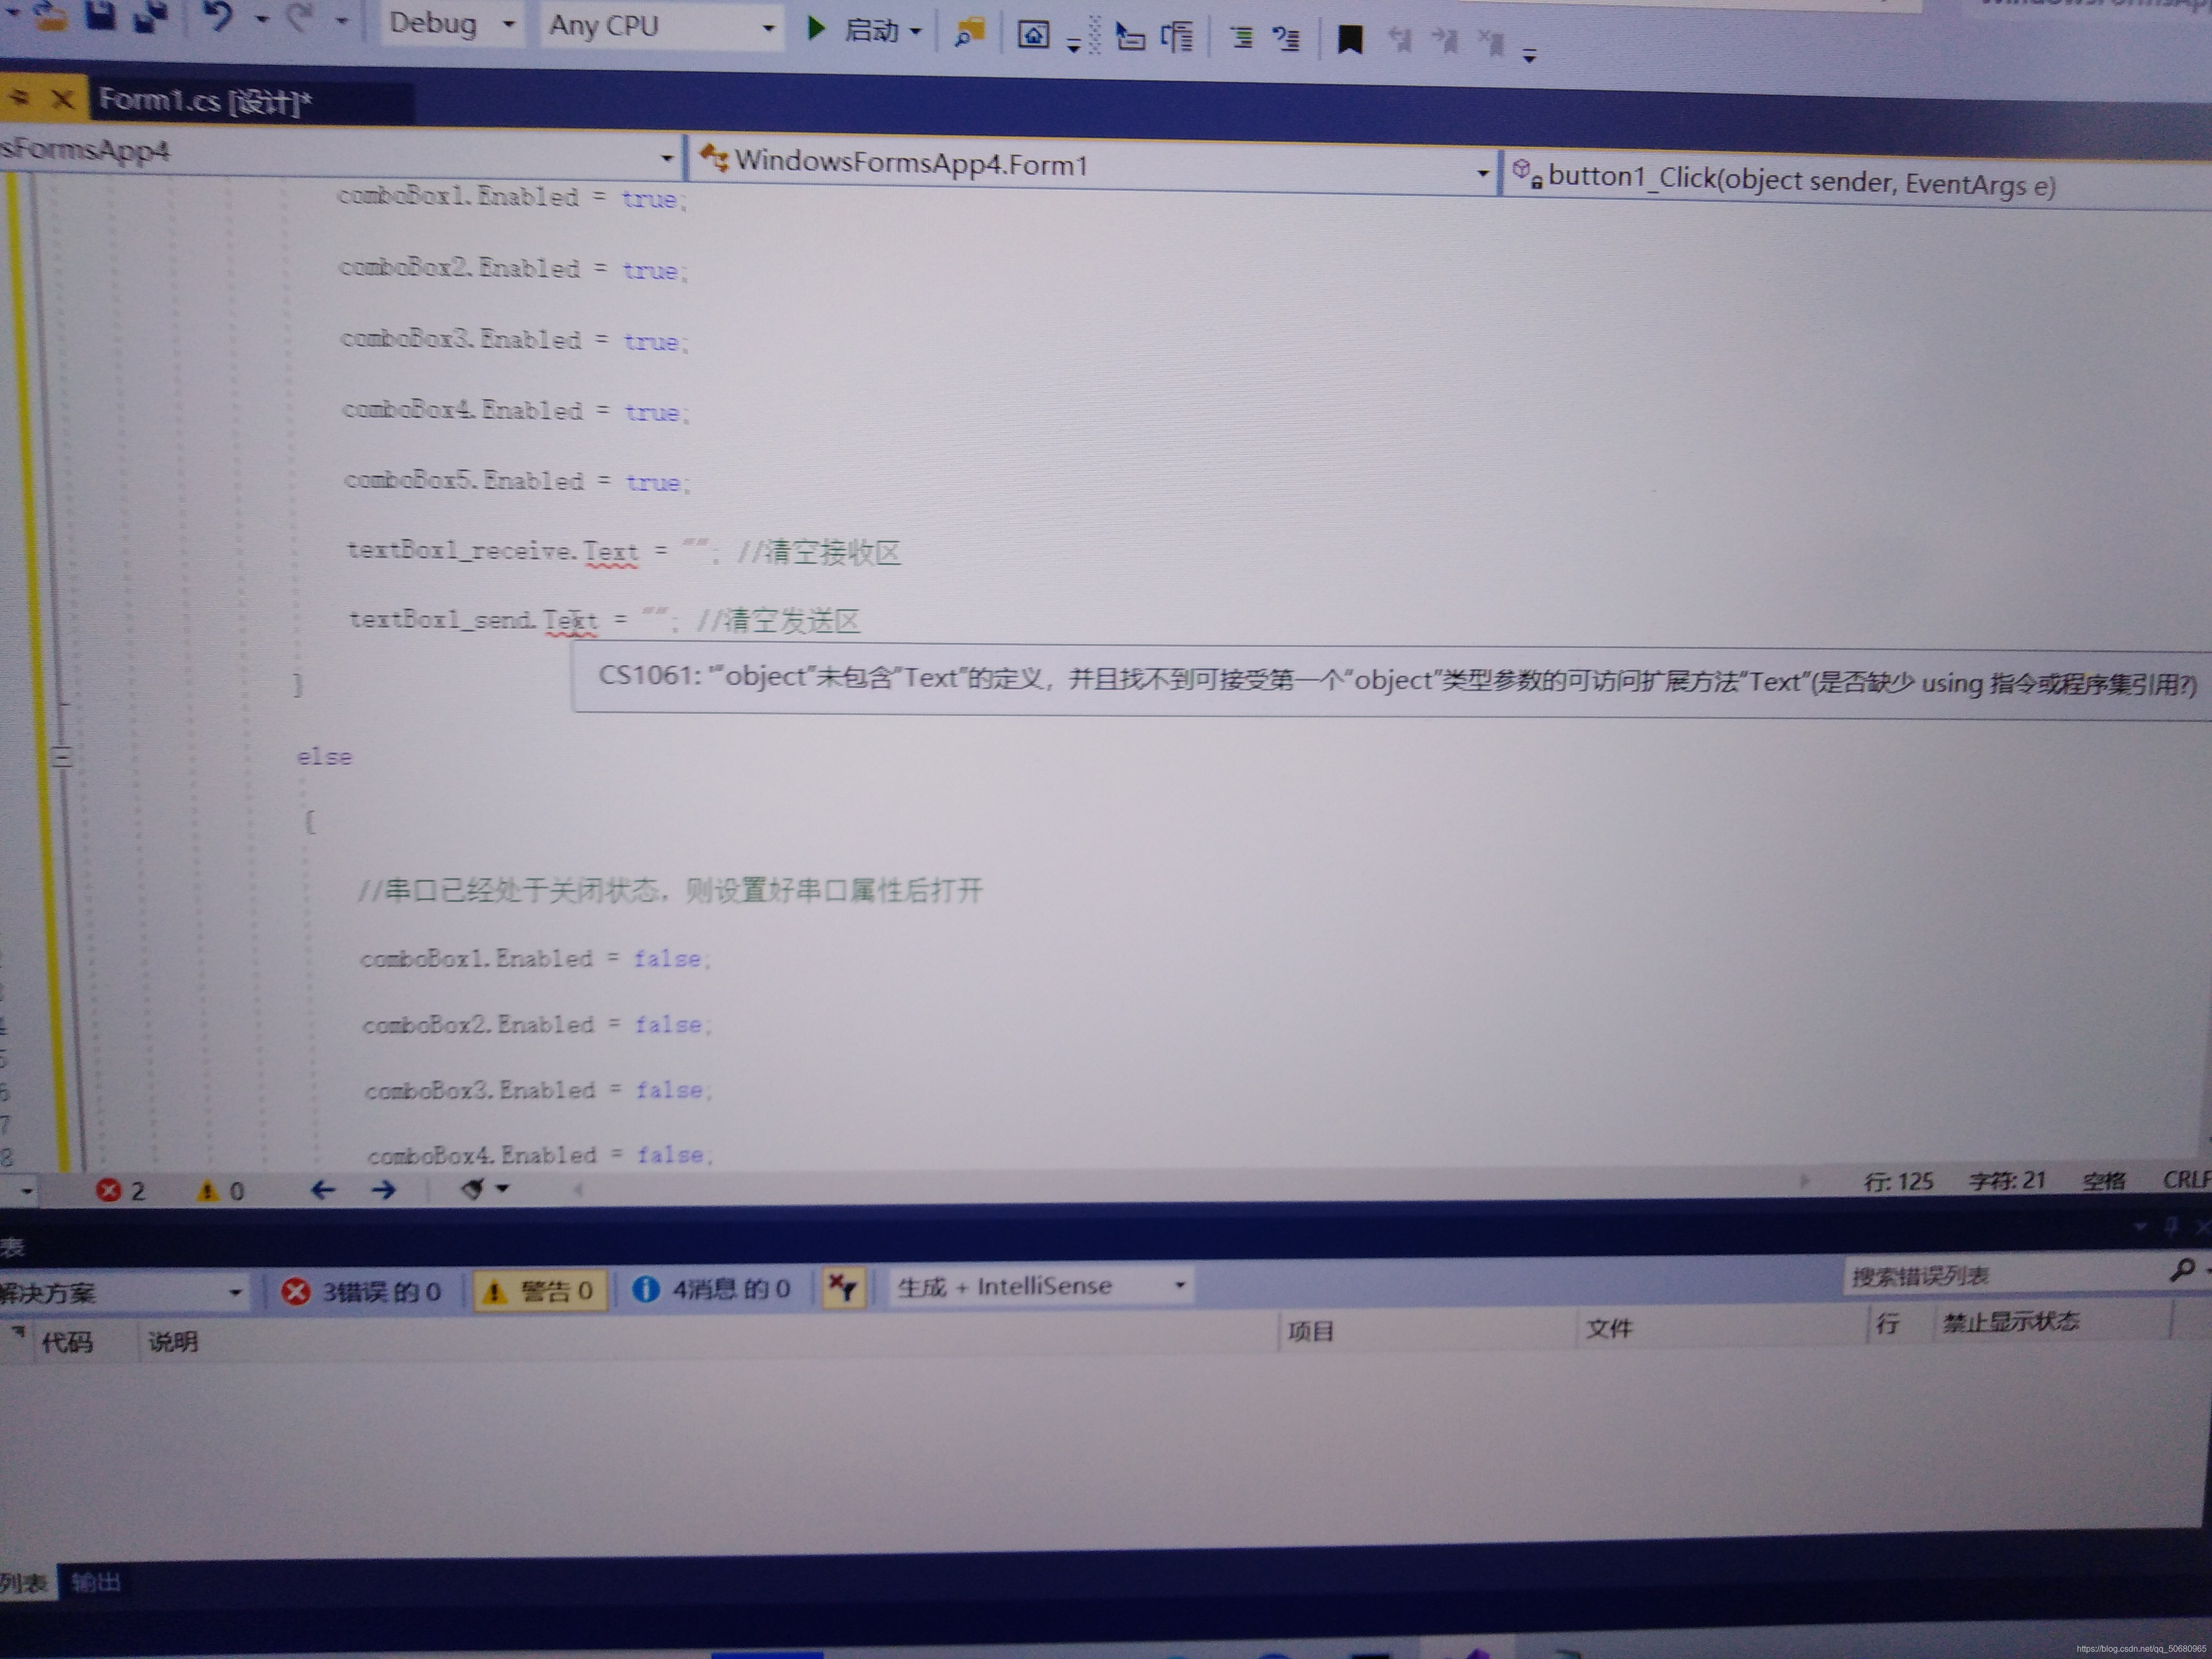Click the editor warning count indicator showing 0
The height and width of the screenshot is (1659, 2212).
coord(220,1190)
